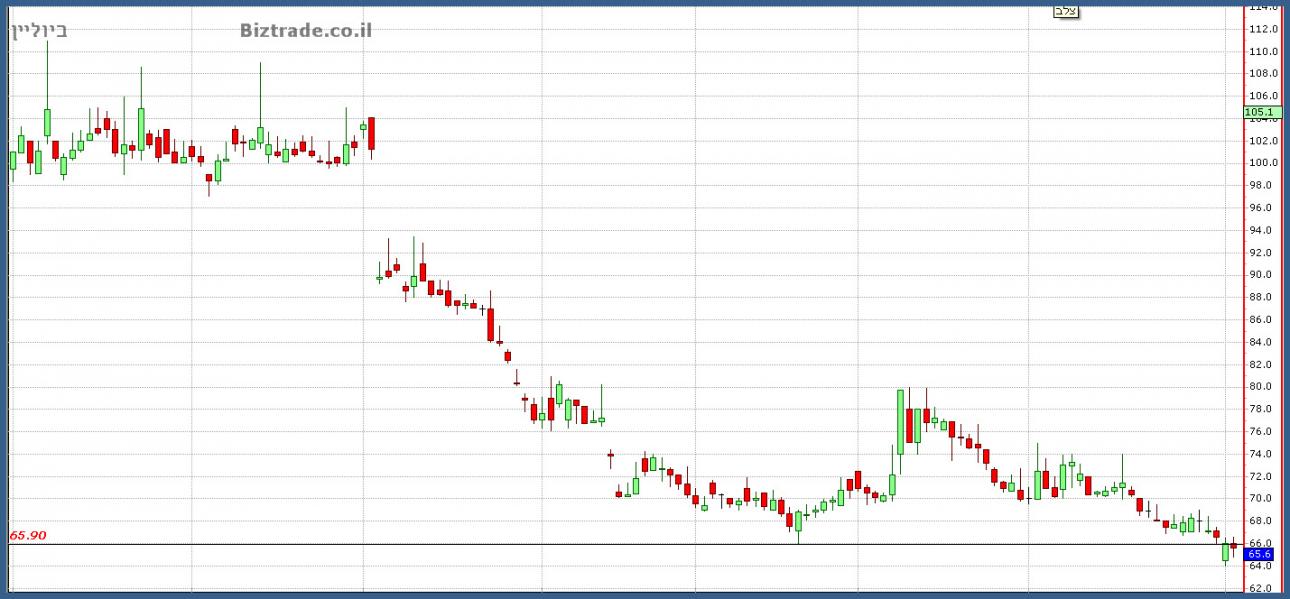The height and width of the screenshot is (599, 1290).
Task: Select the rightmost red candle on chart
Action: [x=1234, y=545]
